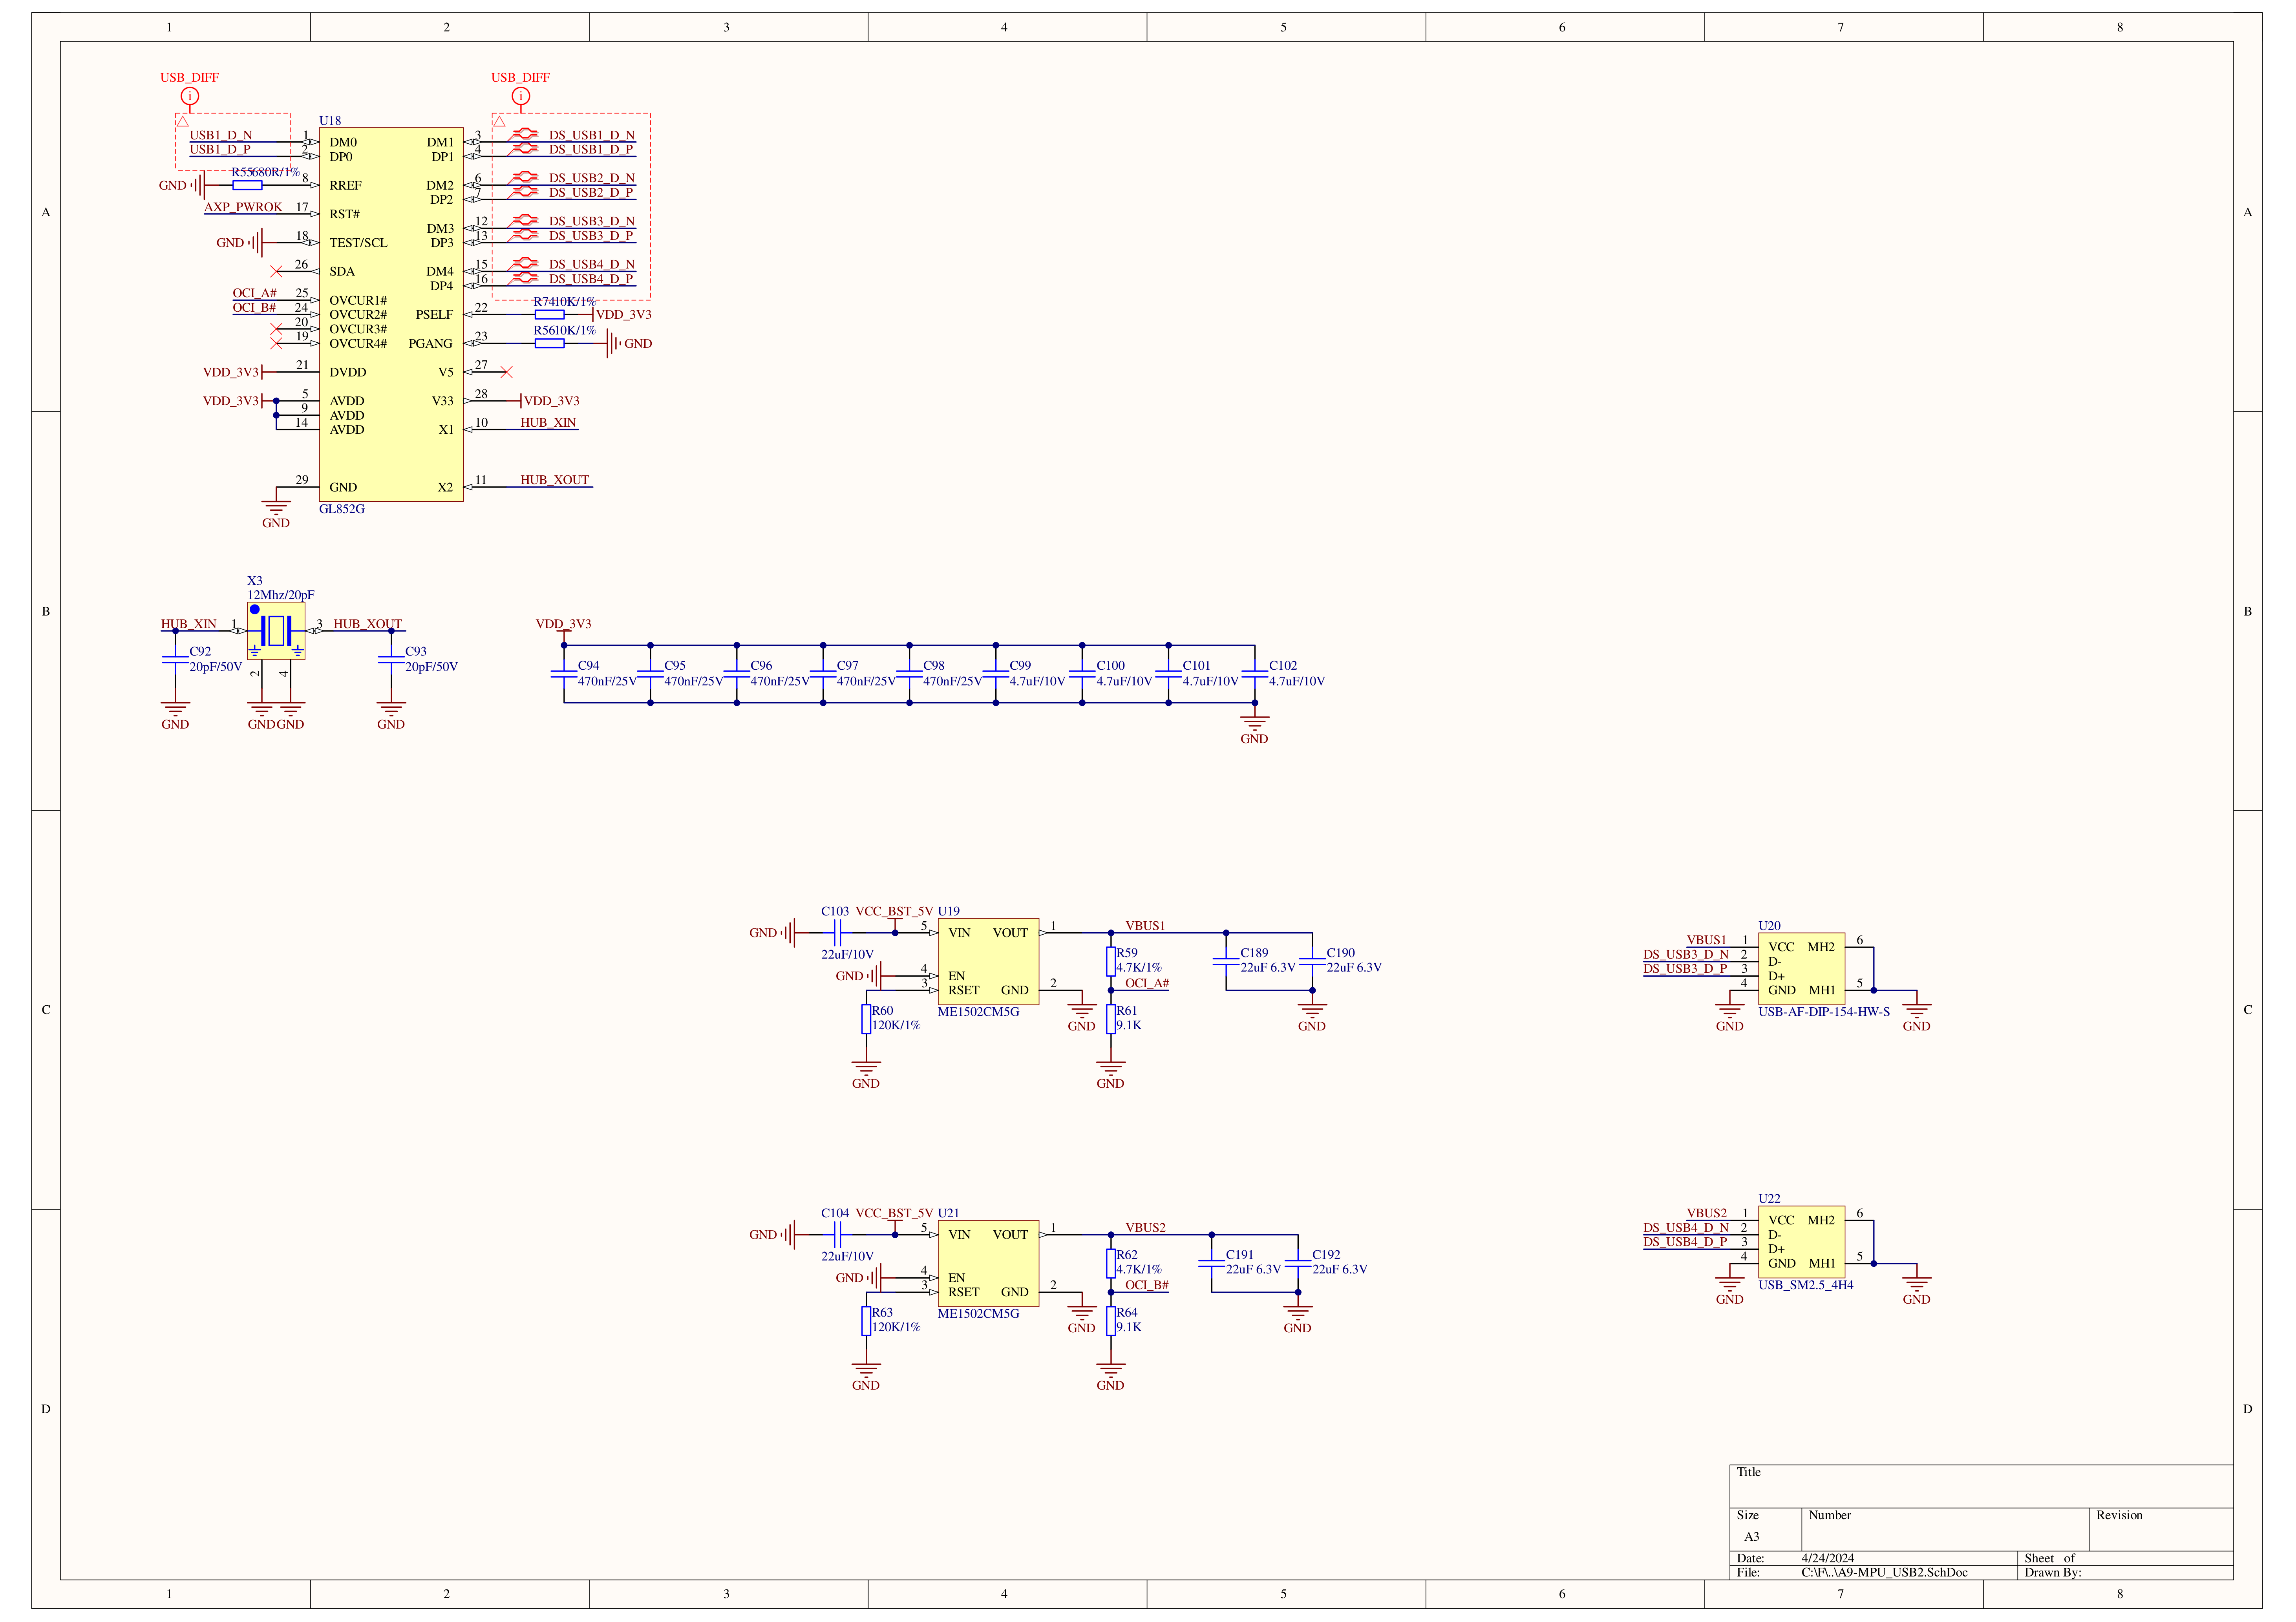Image resolution: width=2296 pixels, height=1622 pixels.
Task: Click the Title field in the title block
Action: coord(1982,1487)
